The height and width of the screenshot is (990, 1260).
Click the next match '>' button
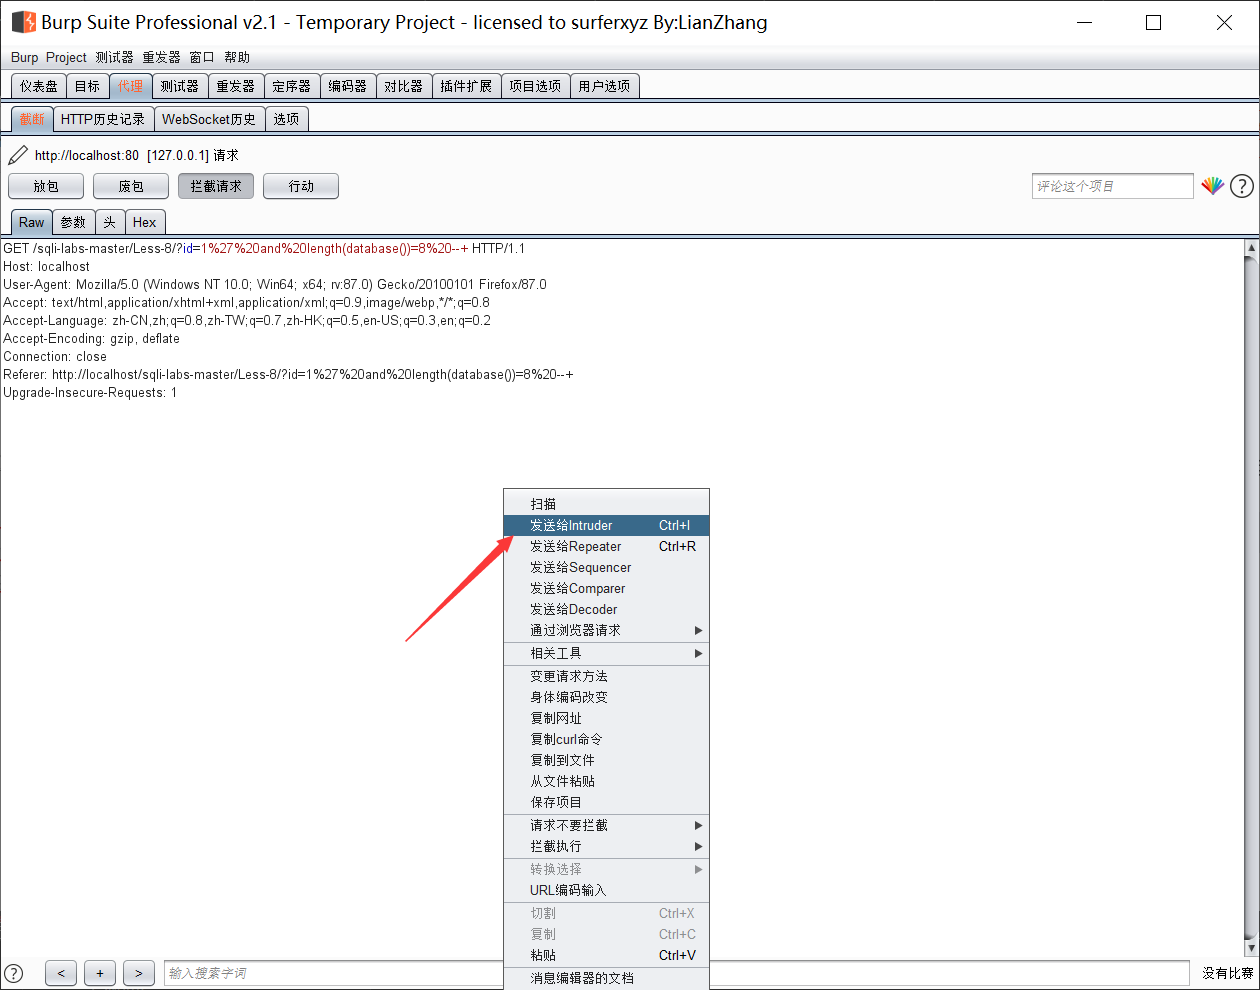click(x=139, y=973)
